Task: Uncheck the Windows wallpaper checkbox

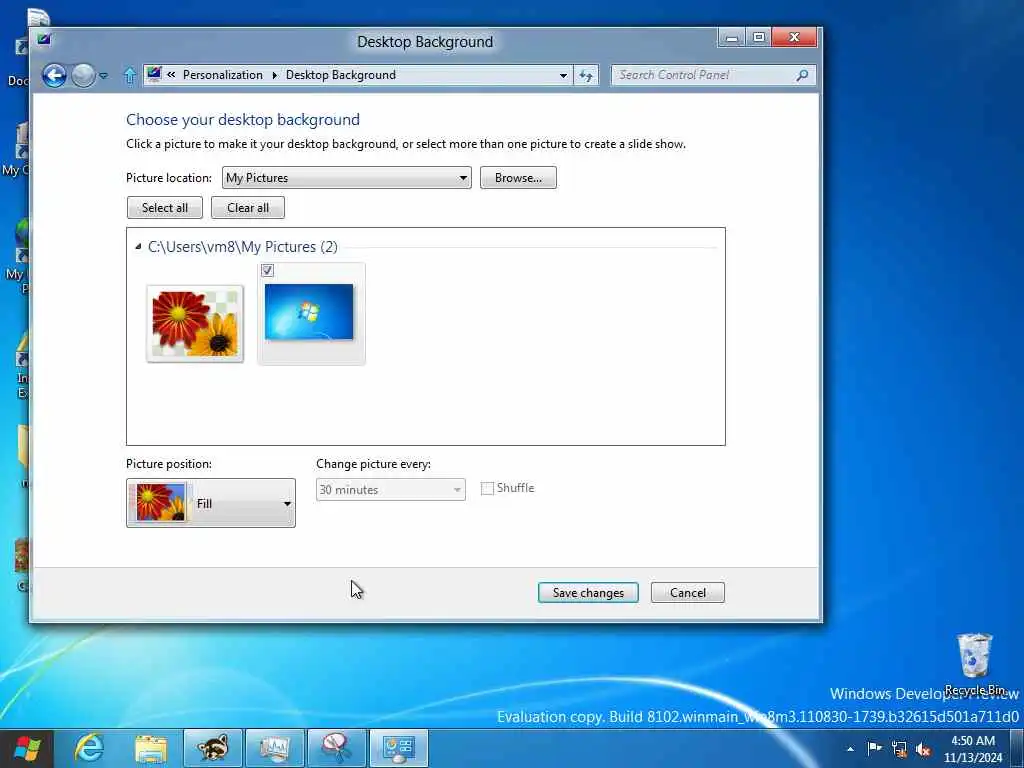Action: click(x=267, y=270)
